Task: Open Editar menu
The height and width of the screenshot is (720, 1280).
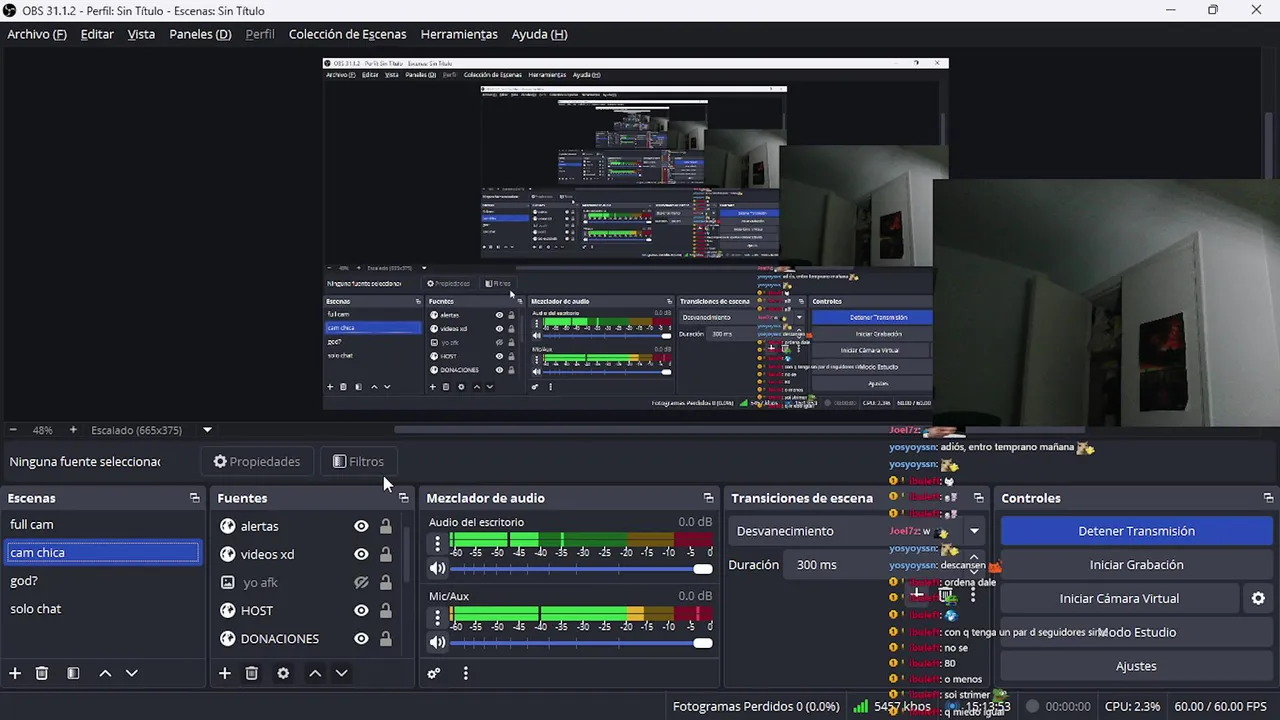Action: [x=97, y=34]
